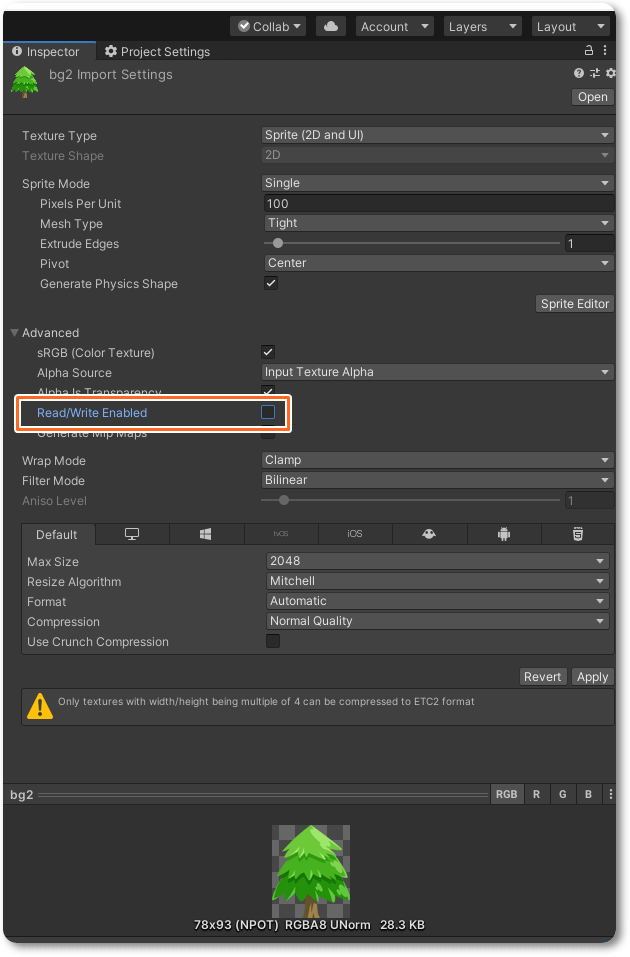
Task: Click the Apply button
Action: [x=592, y=676]
